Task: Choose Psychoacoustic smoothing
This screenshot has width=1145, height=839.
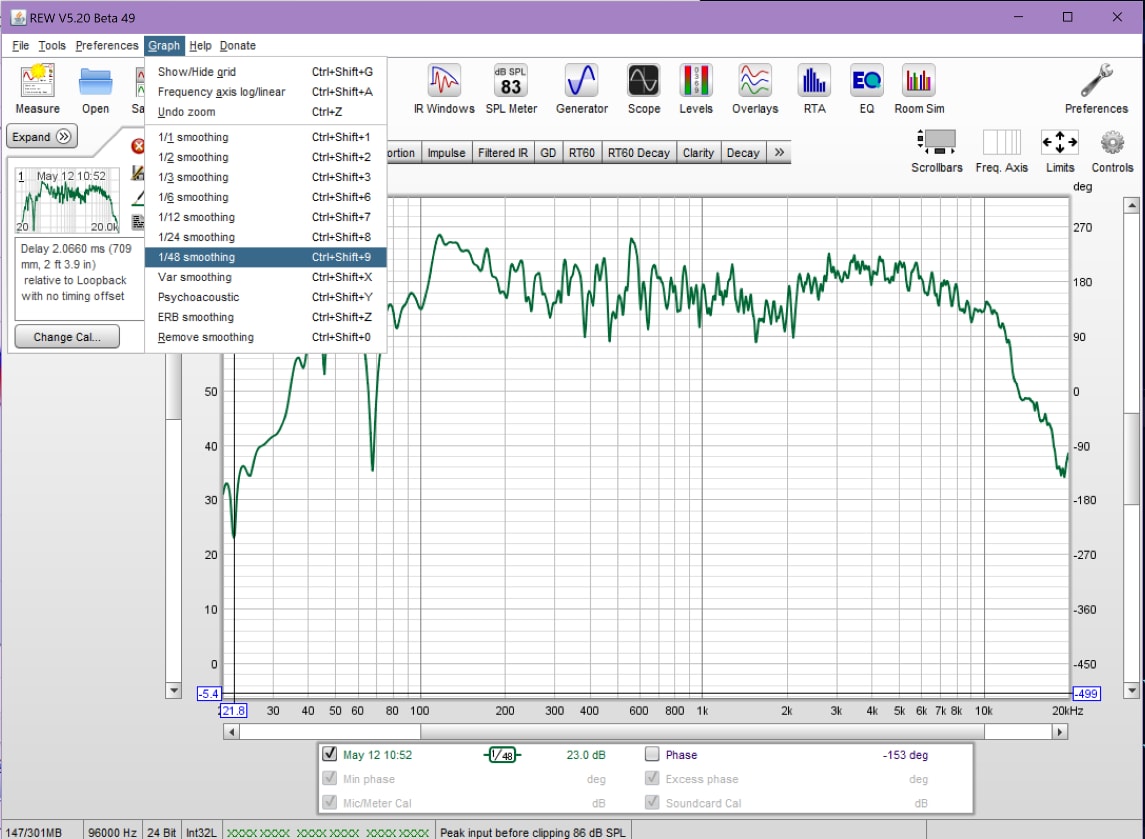Action: click(265, 297)
